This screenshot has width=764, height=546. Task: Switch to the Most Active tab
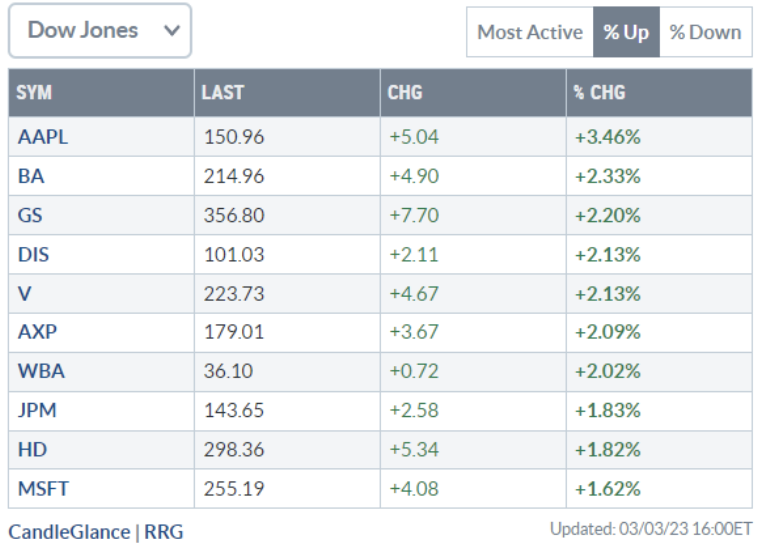point(529,32)
